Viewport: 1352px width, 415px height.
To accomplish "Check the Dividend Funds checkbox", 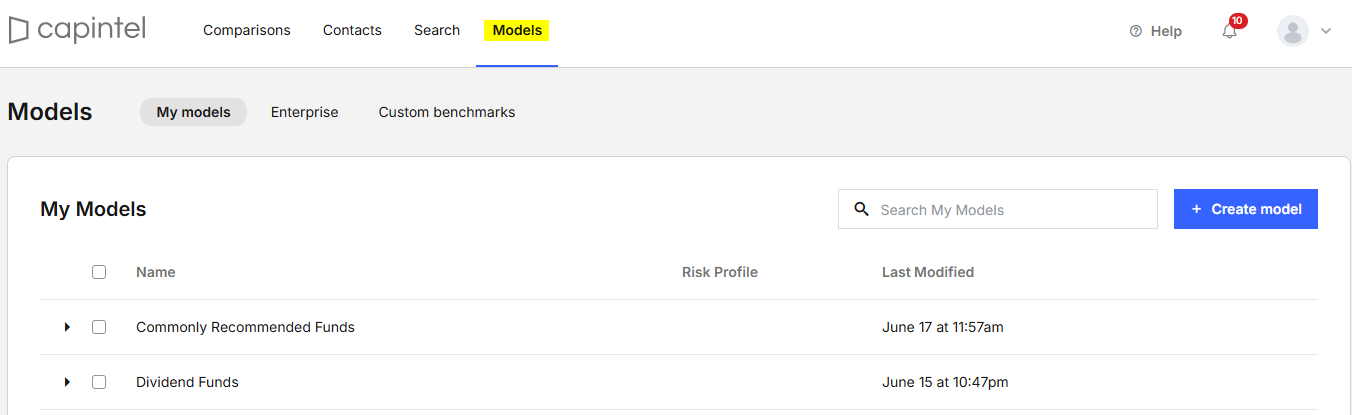I will 99,382.
